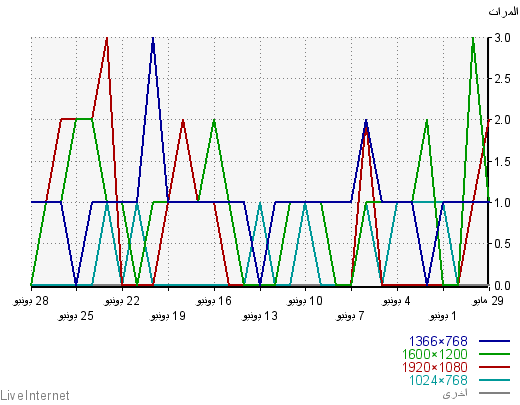Click the 22 يونيو date label

click(x=122, y=301)
